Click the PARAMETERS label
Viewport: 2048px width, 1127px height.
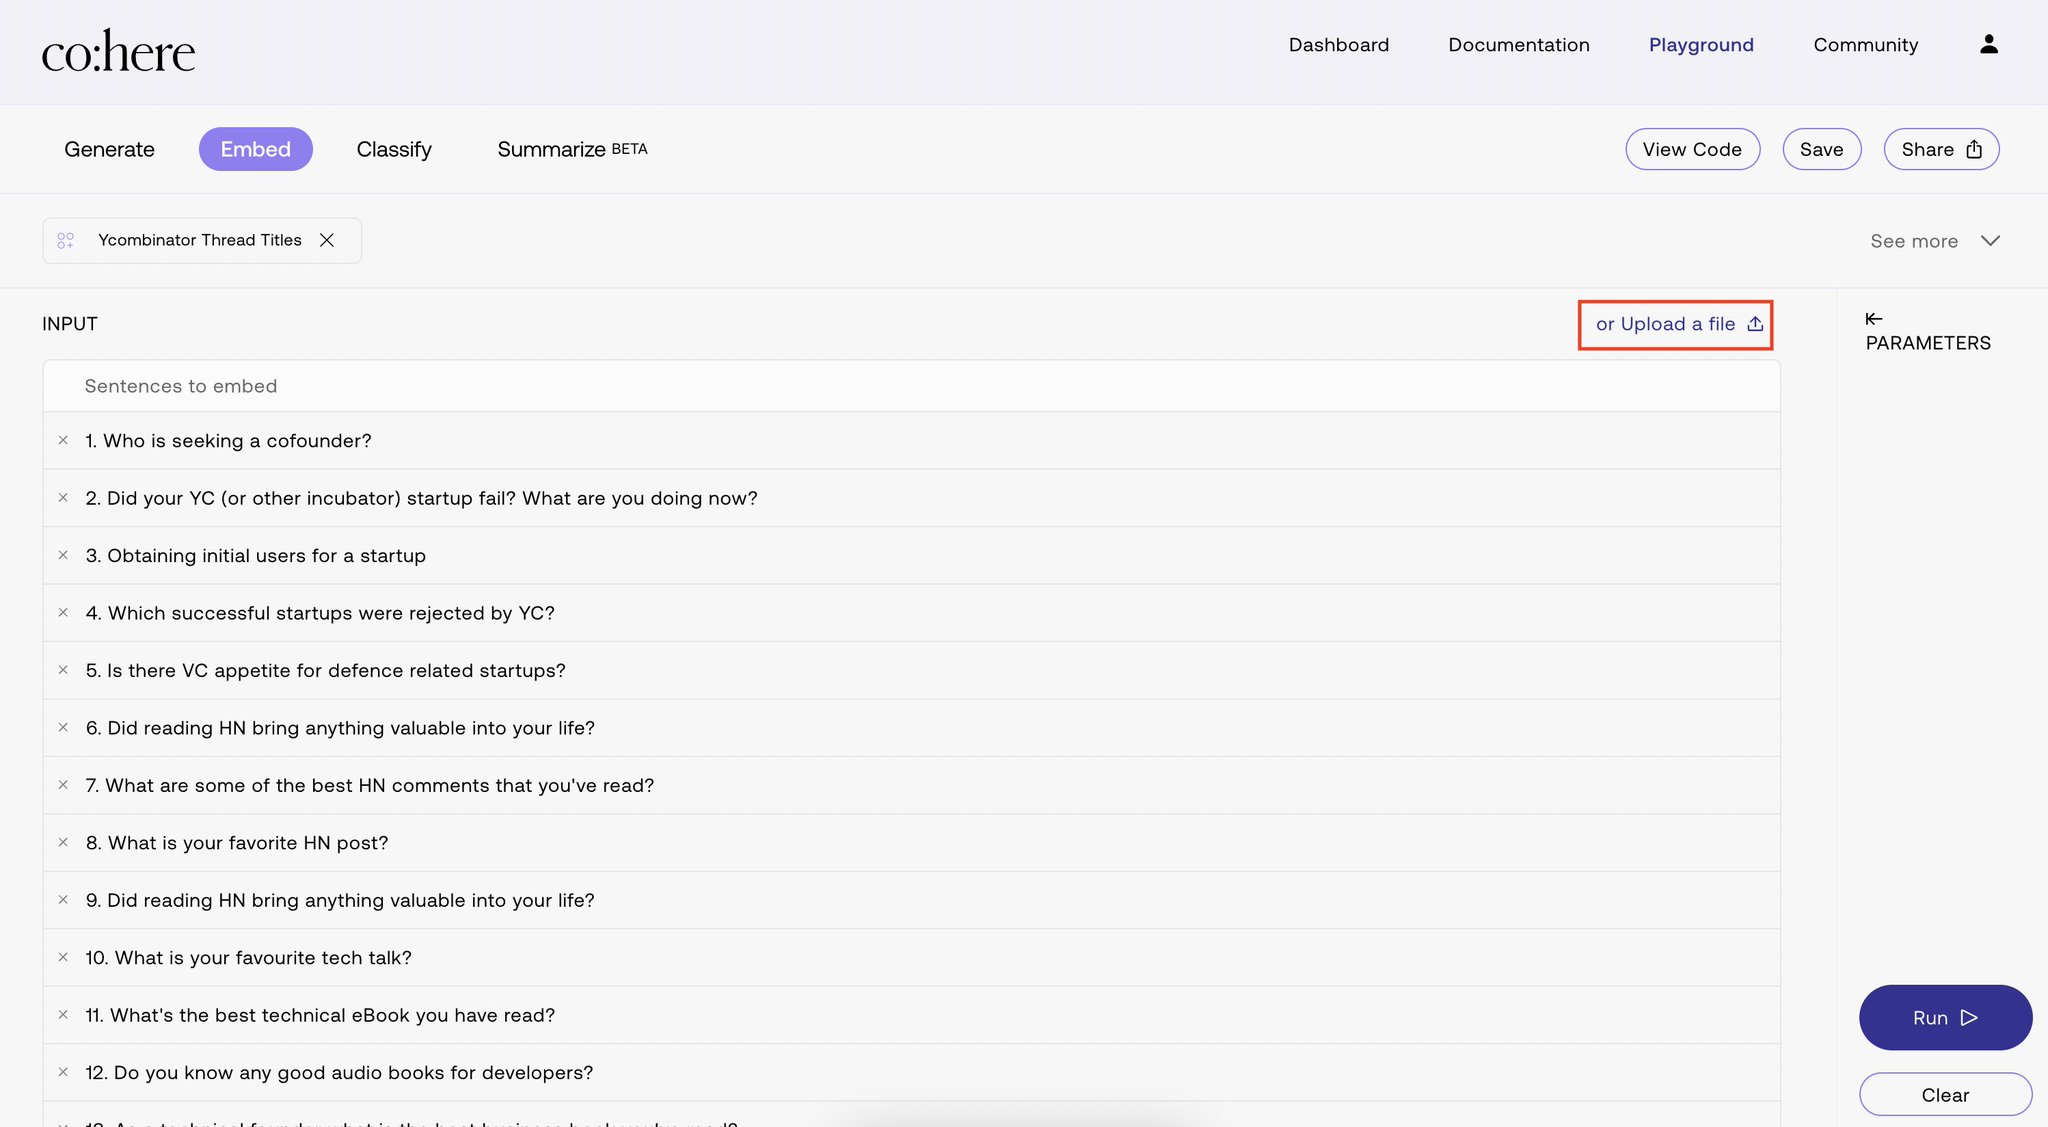coord(1927,343)
